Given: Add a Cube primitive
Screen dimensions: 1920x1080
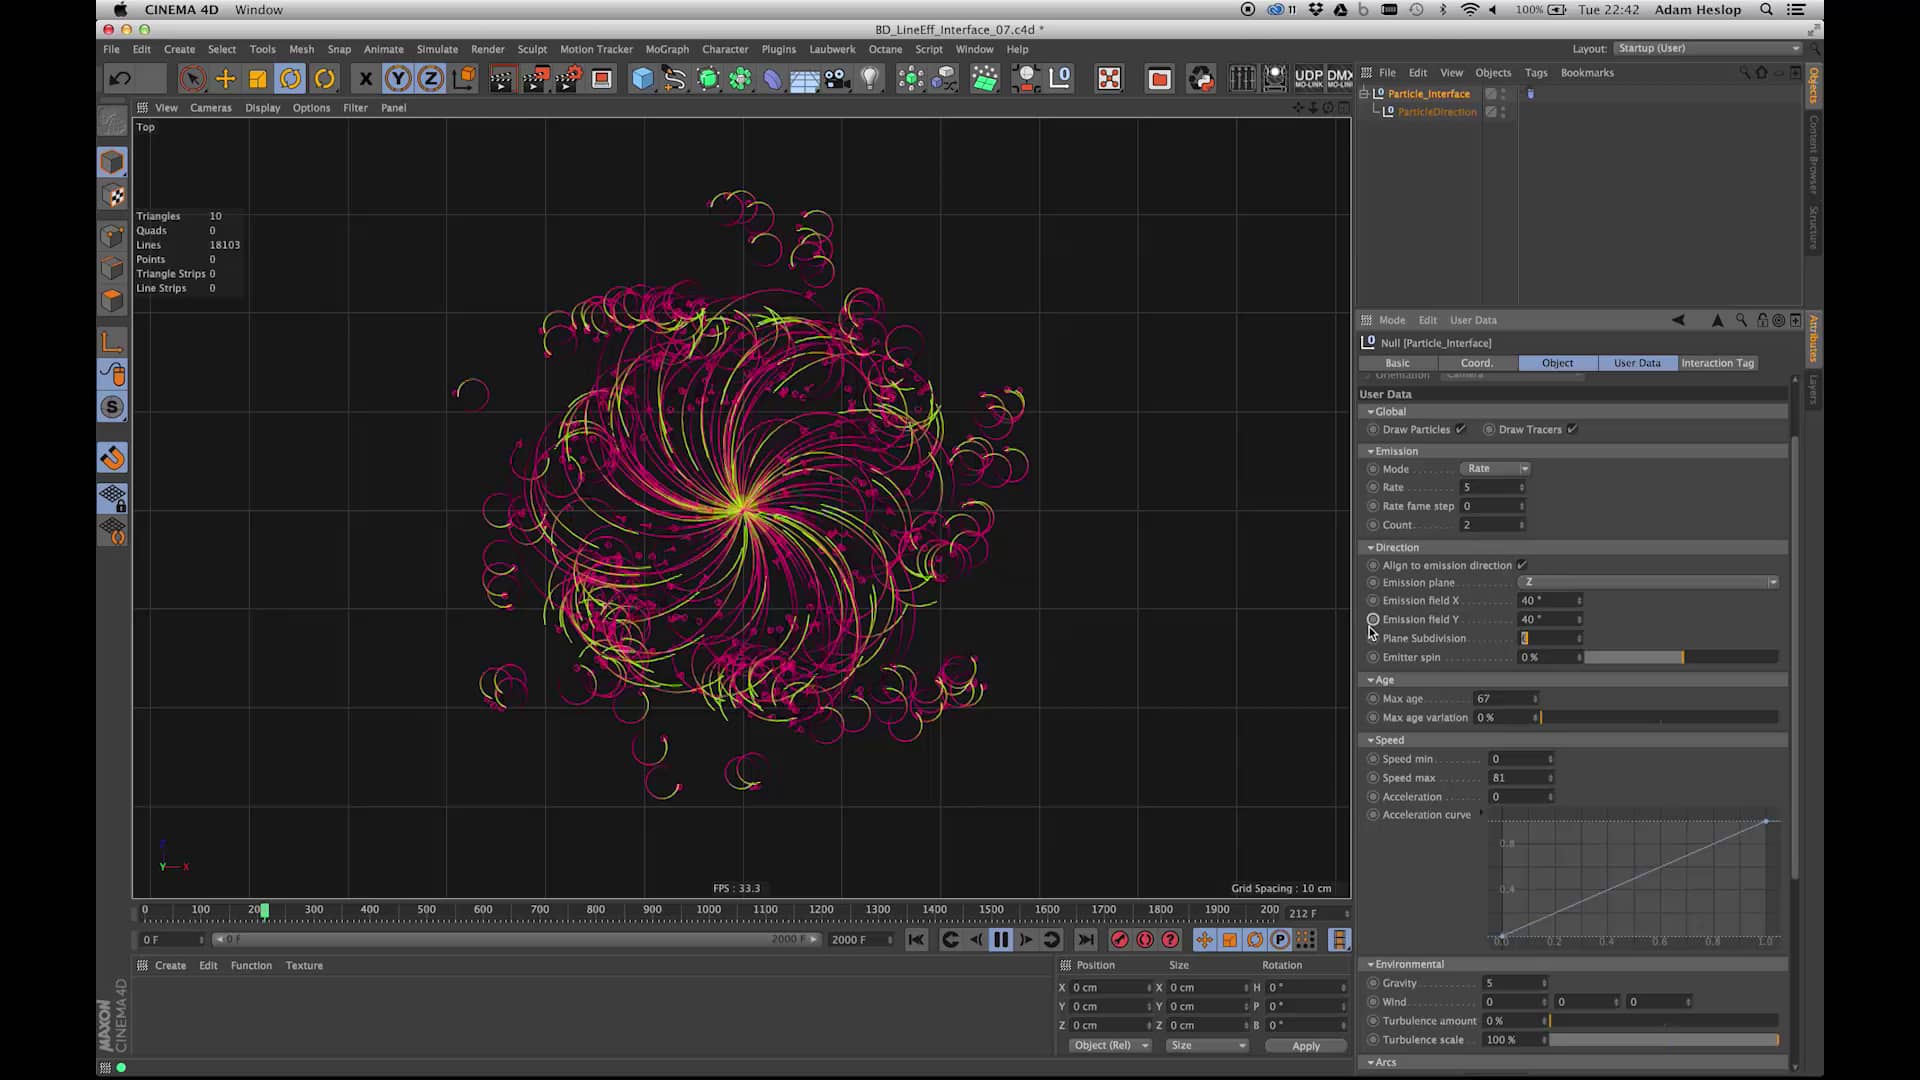Looking at the screenshot, I should point(643,78).
